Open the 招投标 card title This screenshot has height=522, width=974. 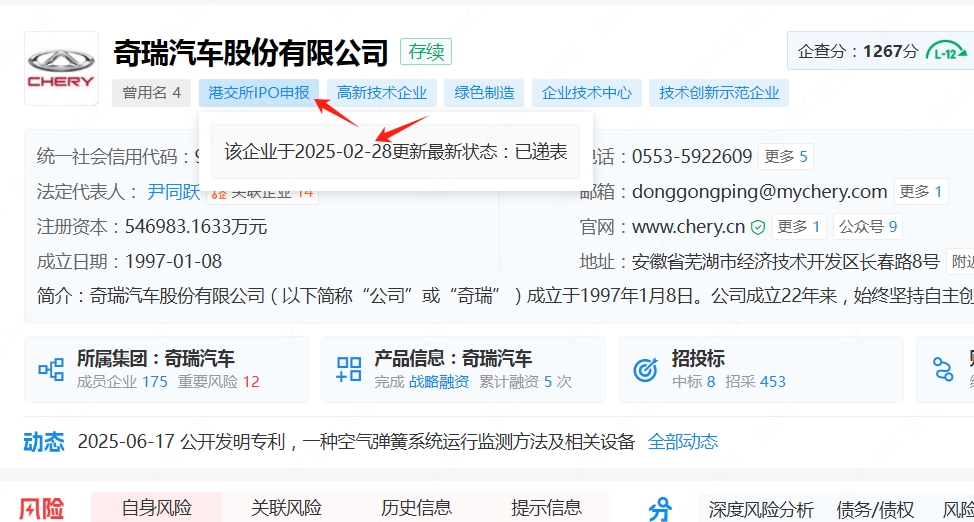point(698,359)
